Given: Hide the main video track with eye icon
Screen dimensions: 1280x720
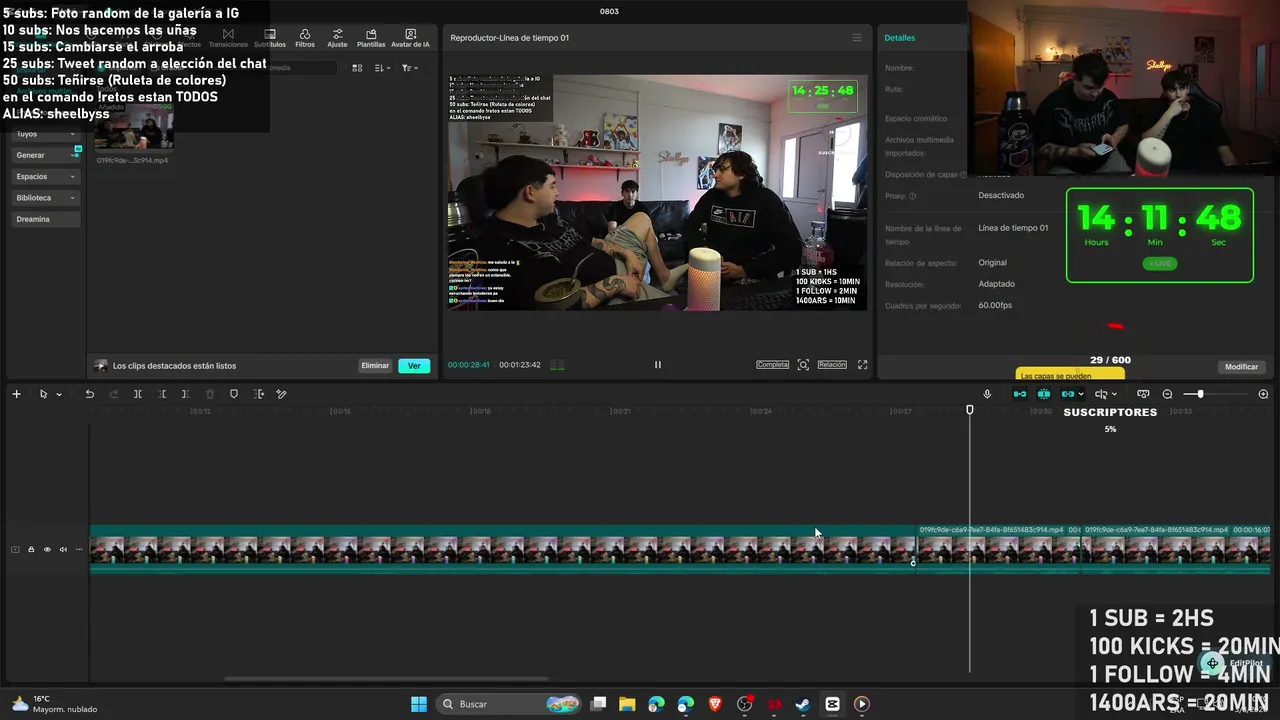Looking at the screenshot, I should tap(47, 549).
